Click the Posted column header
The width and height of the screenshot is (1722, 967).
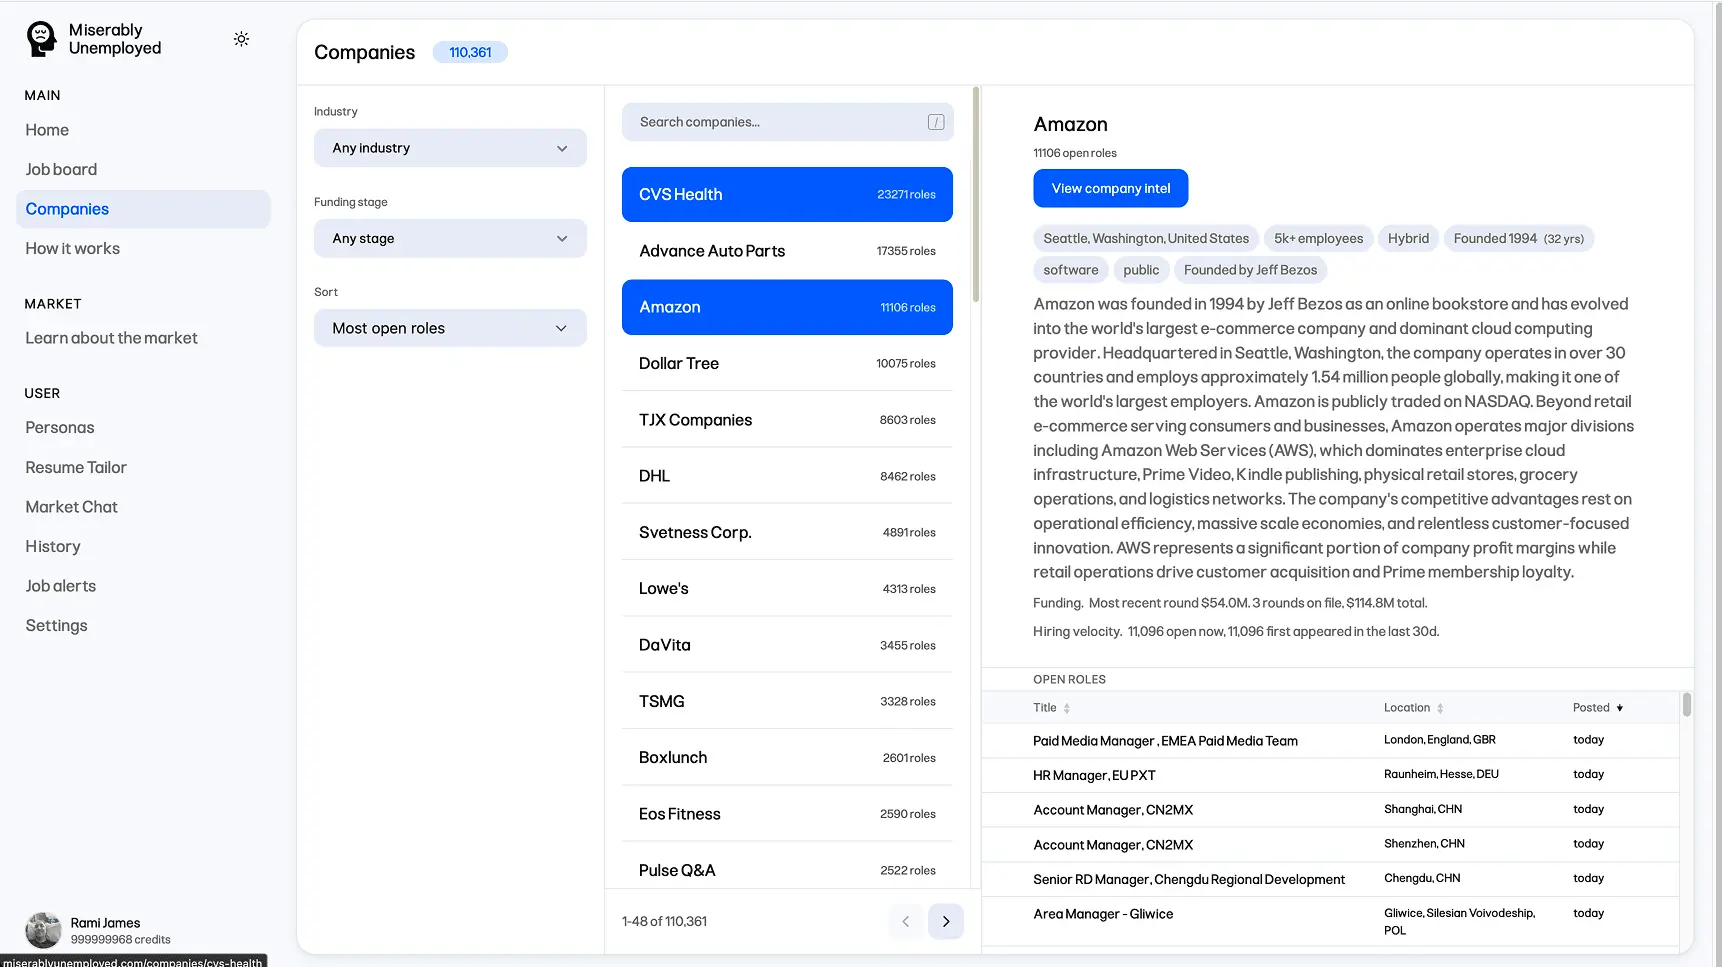click(x=1591, y=708)
